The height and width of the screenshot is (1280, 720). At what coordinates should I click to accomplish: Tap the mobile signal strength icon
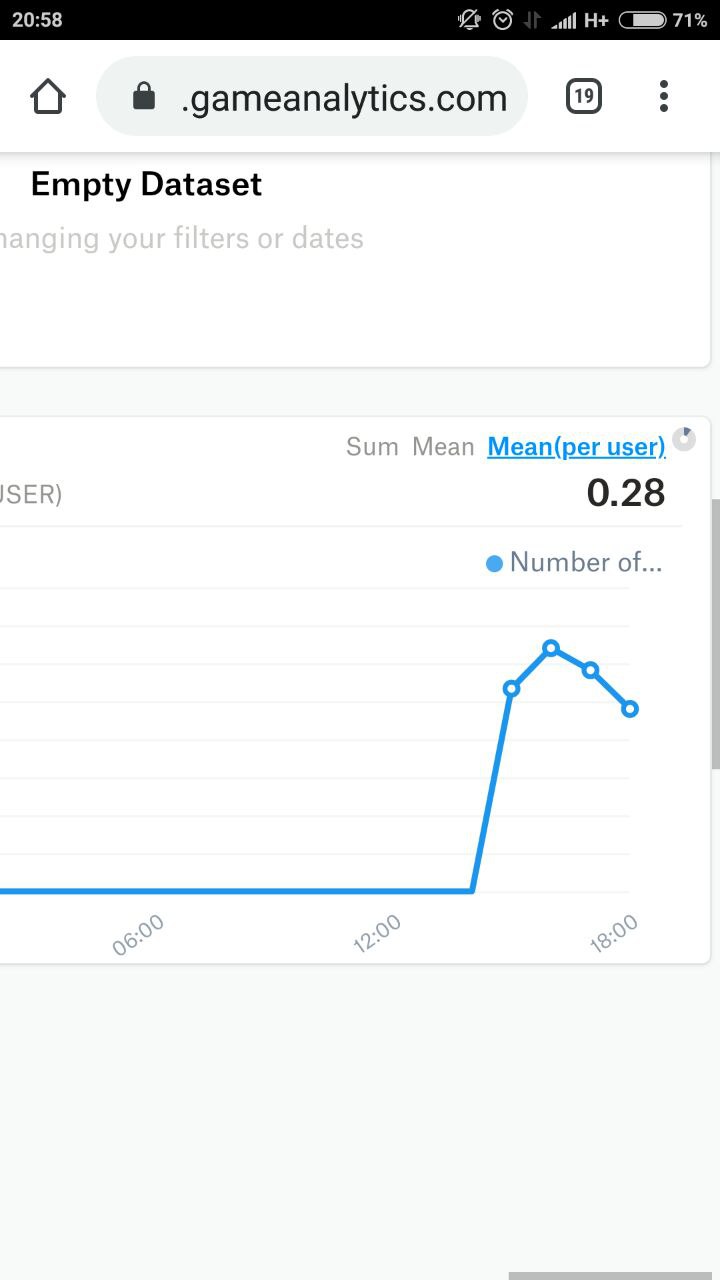(564, 20)
